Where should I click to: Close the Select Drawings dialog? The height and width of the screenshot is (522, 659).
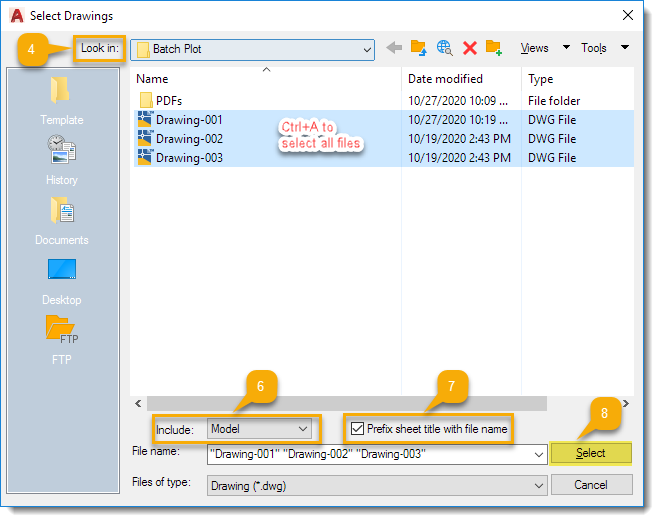tap(627, 16)
